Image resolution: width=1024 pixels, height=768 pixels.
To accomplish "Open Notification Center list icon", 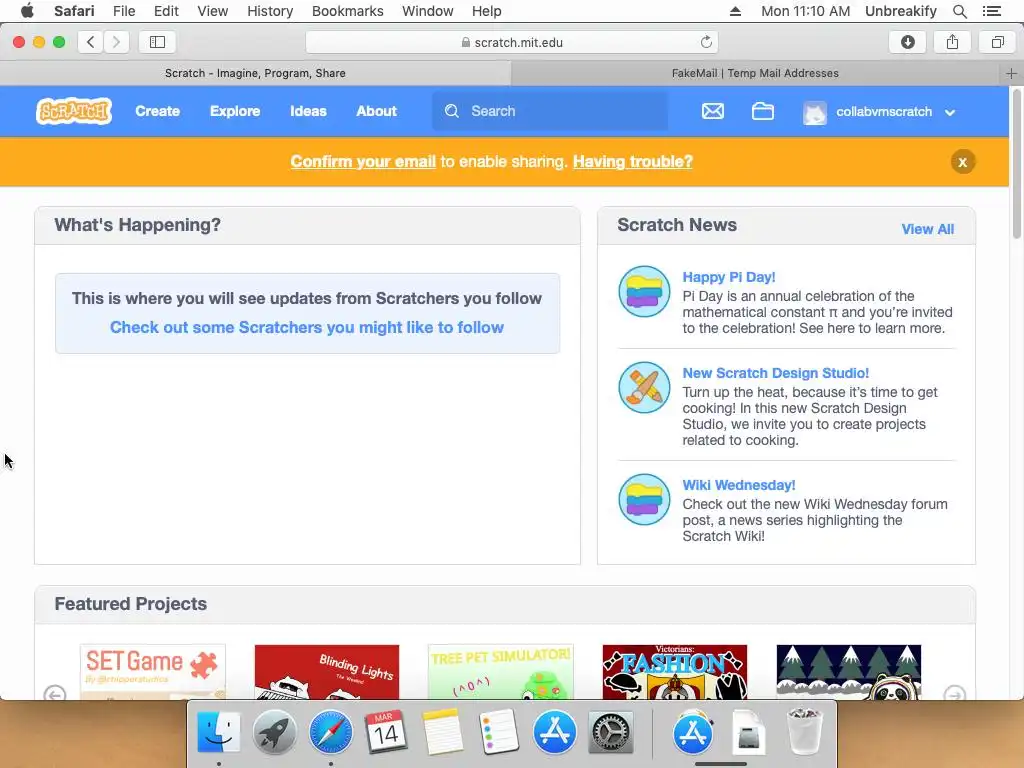I will [x=991, y=11].
